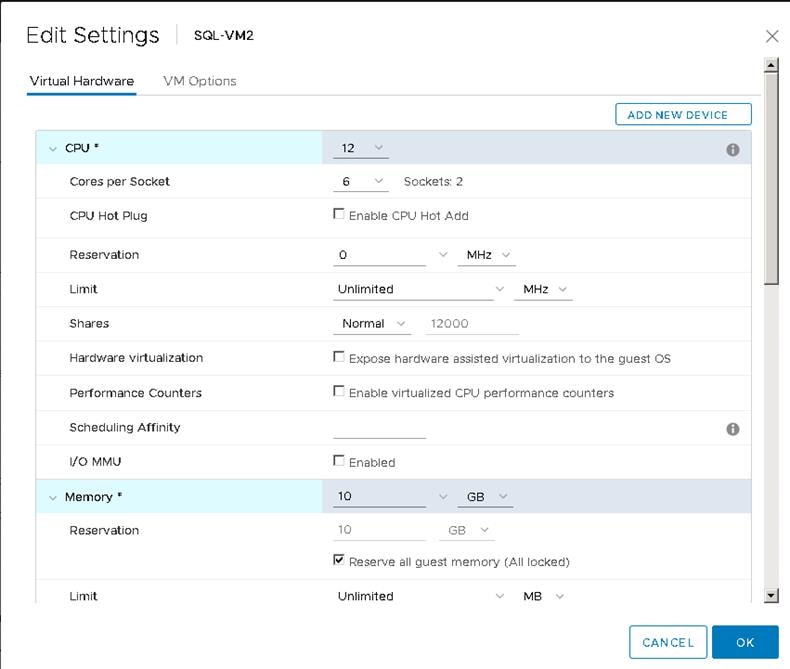Collapse the CPU section chevron

[53, 149]
